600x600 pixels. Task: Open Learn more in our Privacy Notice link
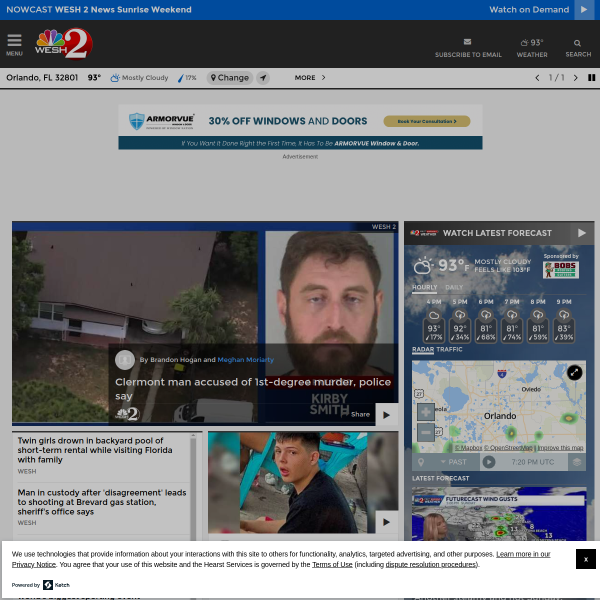click(281, 559)
